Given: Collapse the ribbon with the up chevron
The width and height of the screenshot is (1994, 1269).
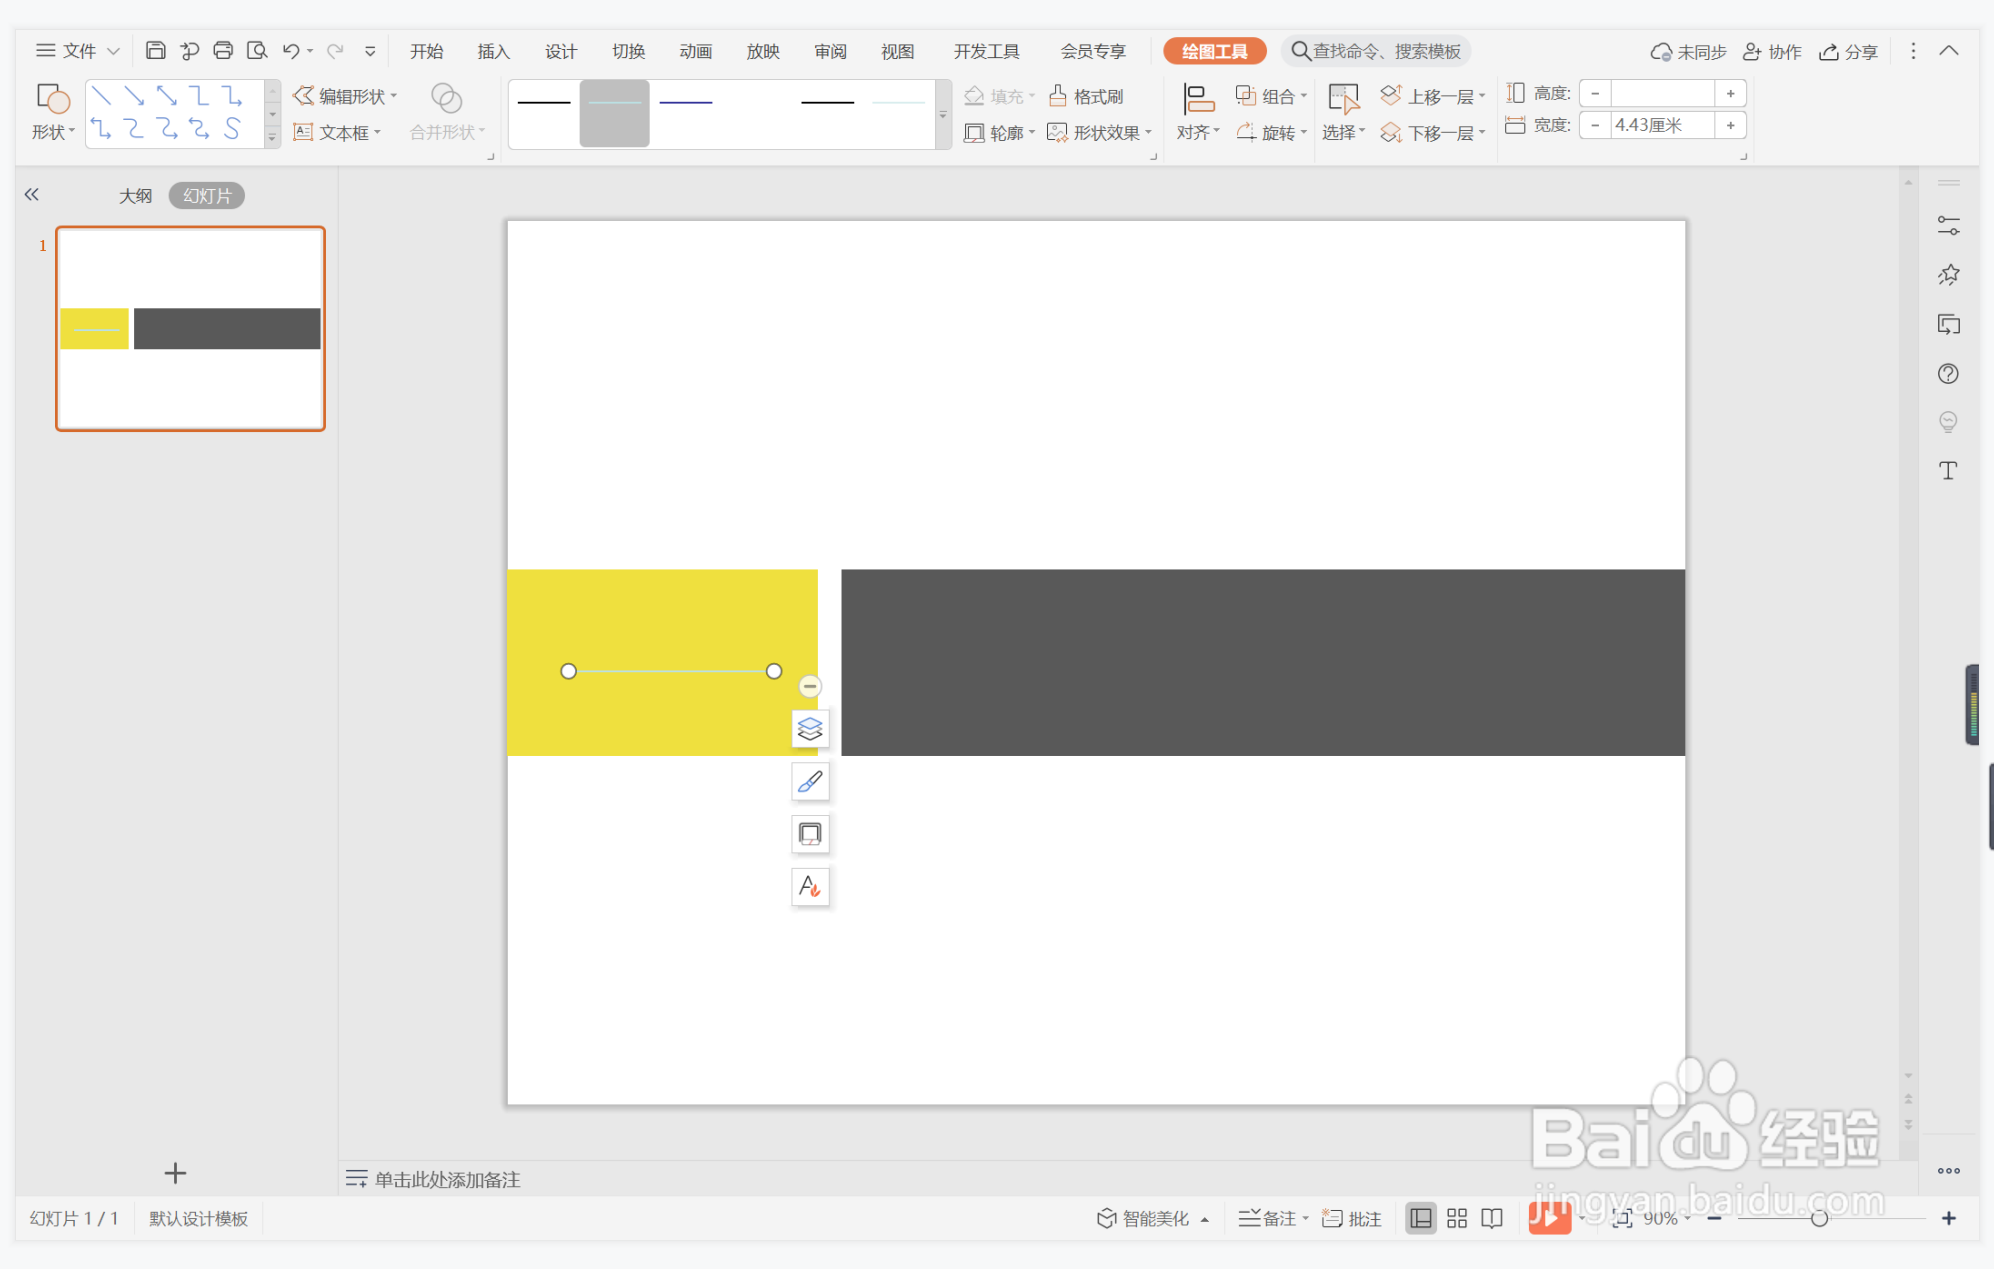Looking at the screenshot, I should pyautogui.click(x=1949, y=50).
